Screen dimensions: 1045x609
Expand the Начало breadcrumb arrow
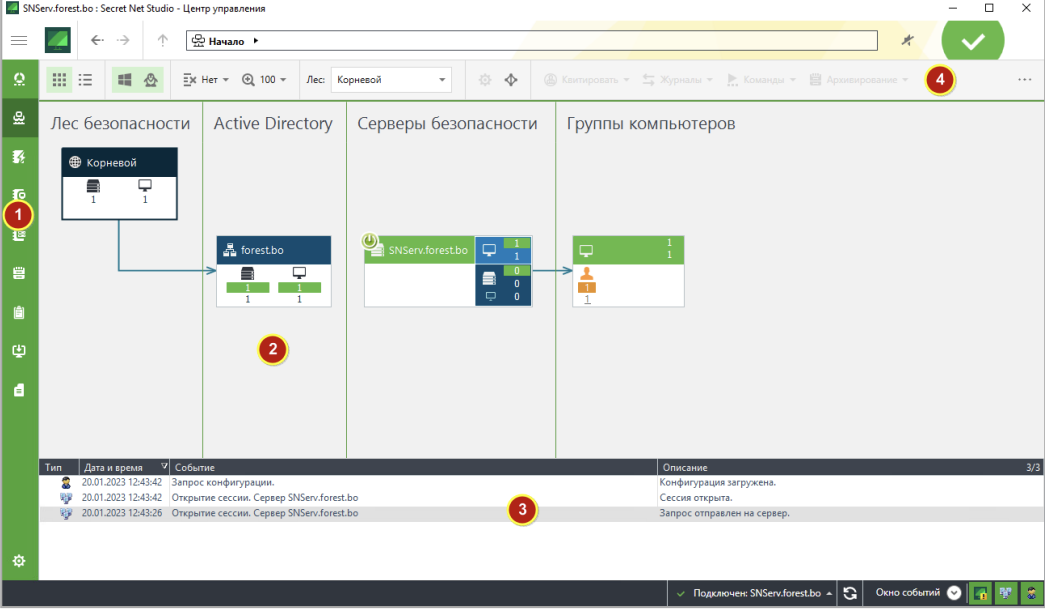(256, 41)
